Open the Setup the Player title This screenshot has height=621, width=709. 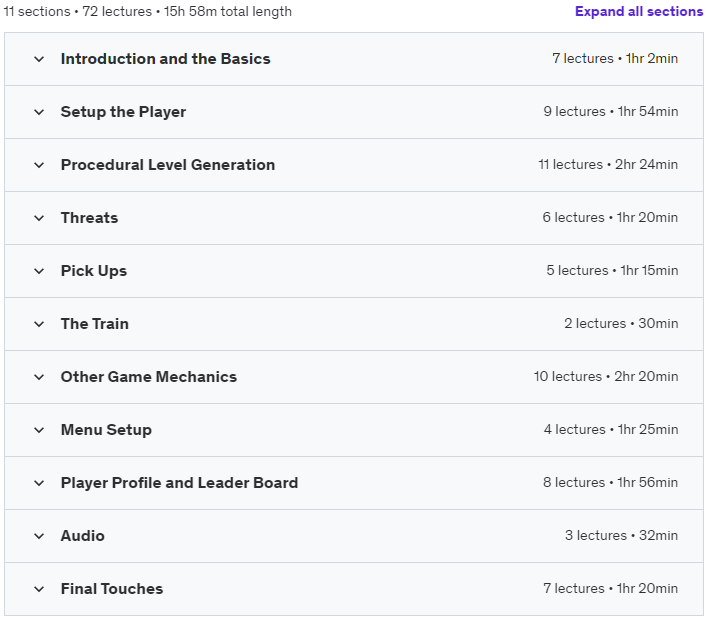coord(123,112)
